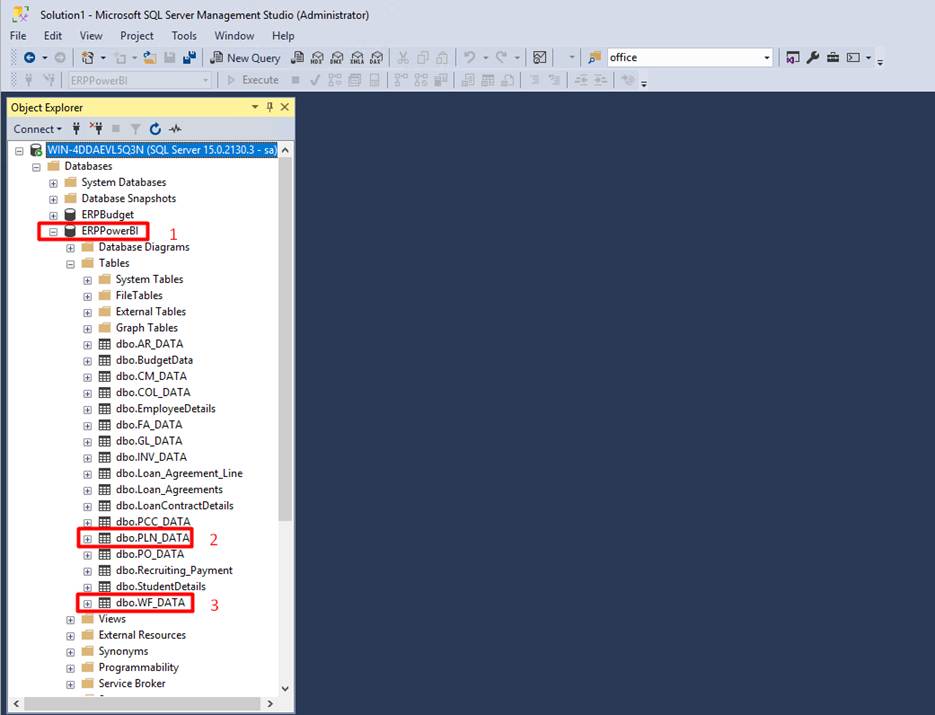Viewport: 935px width, 715px height.
Task: Click the command window icon
Action: (853, 57)
